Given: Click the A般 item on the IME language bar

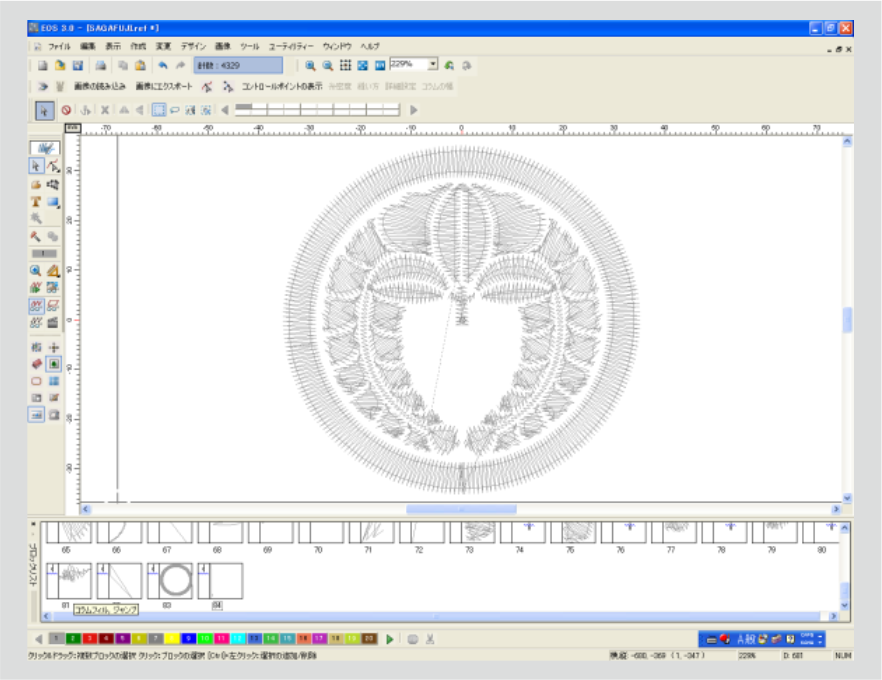Looking at the screenshot, I should click(746, 639).
